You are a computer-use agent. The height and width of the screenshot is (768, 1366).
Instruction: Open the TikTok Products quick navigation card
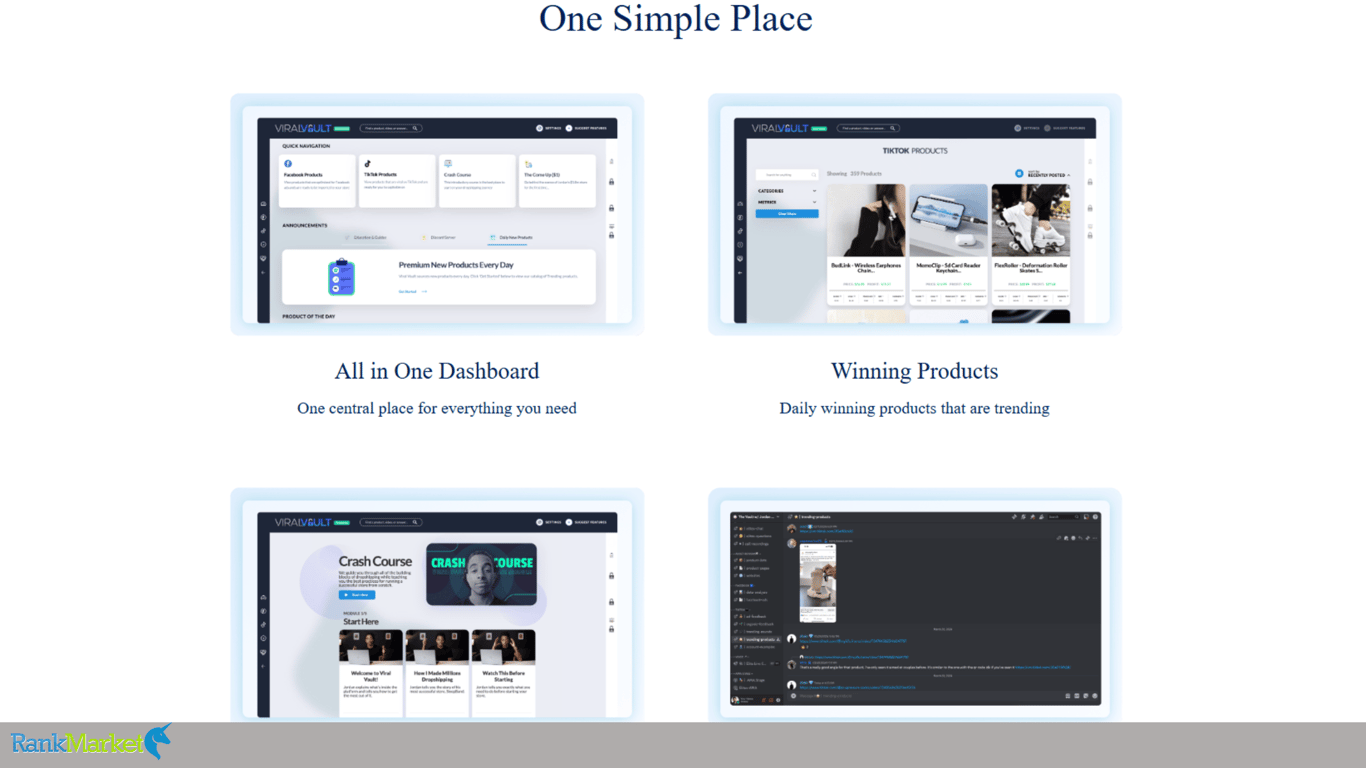397,181
